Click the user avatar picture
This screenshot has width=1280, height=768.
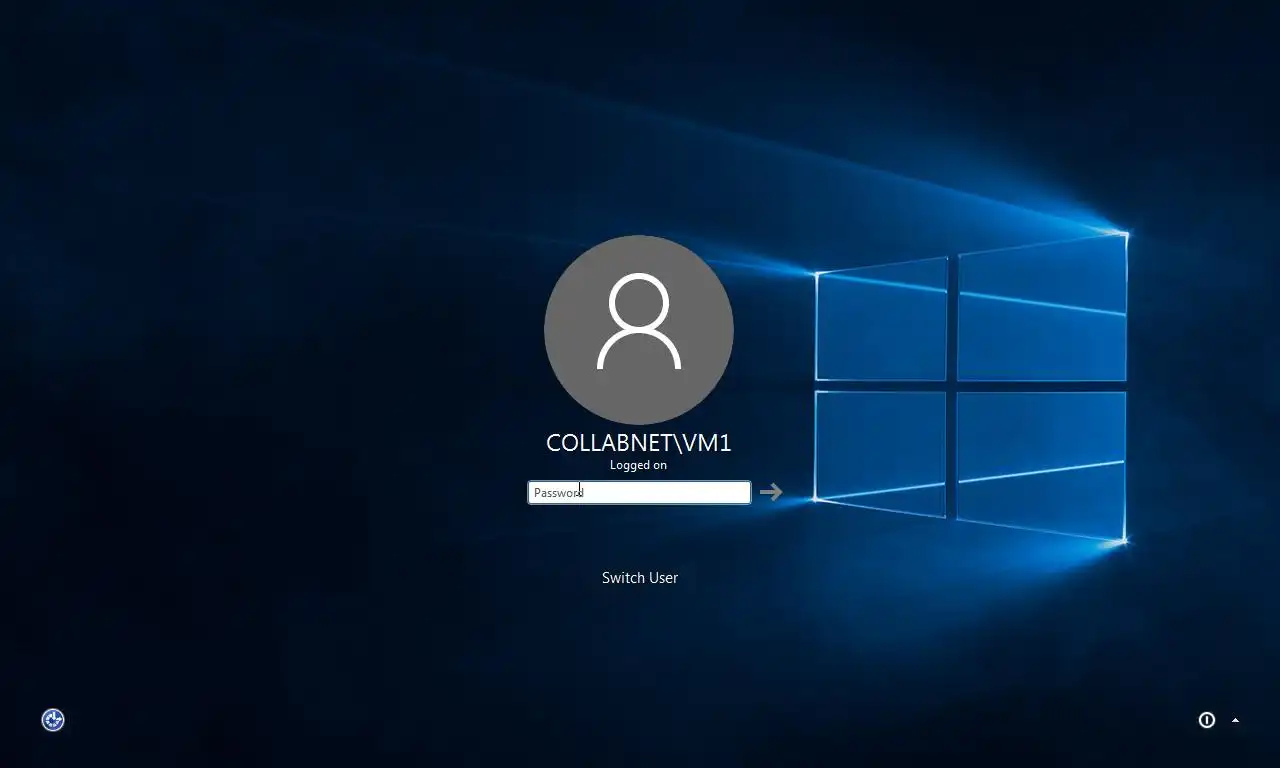639,330
